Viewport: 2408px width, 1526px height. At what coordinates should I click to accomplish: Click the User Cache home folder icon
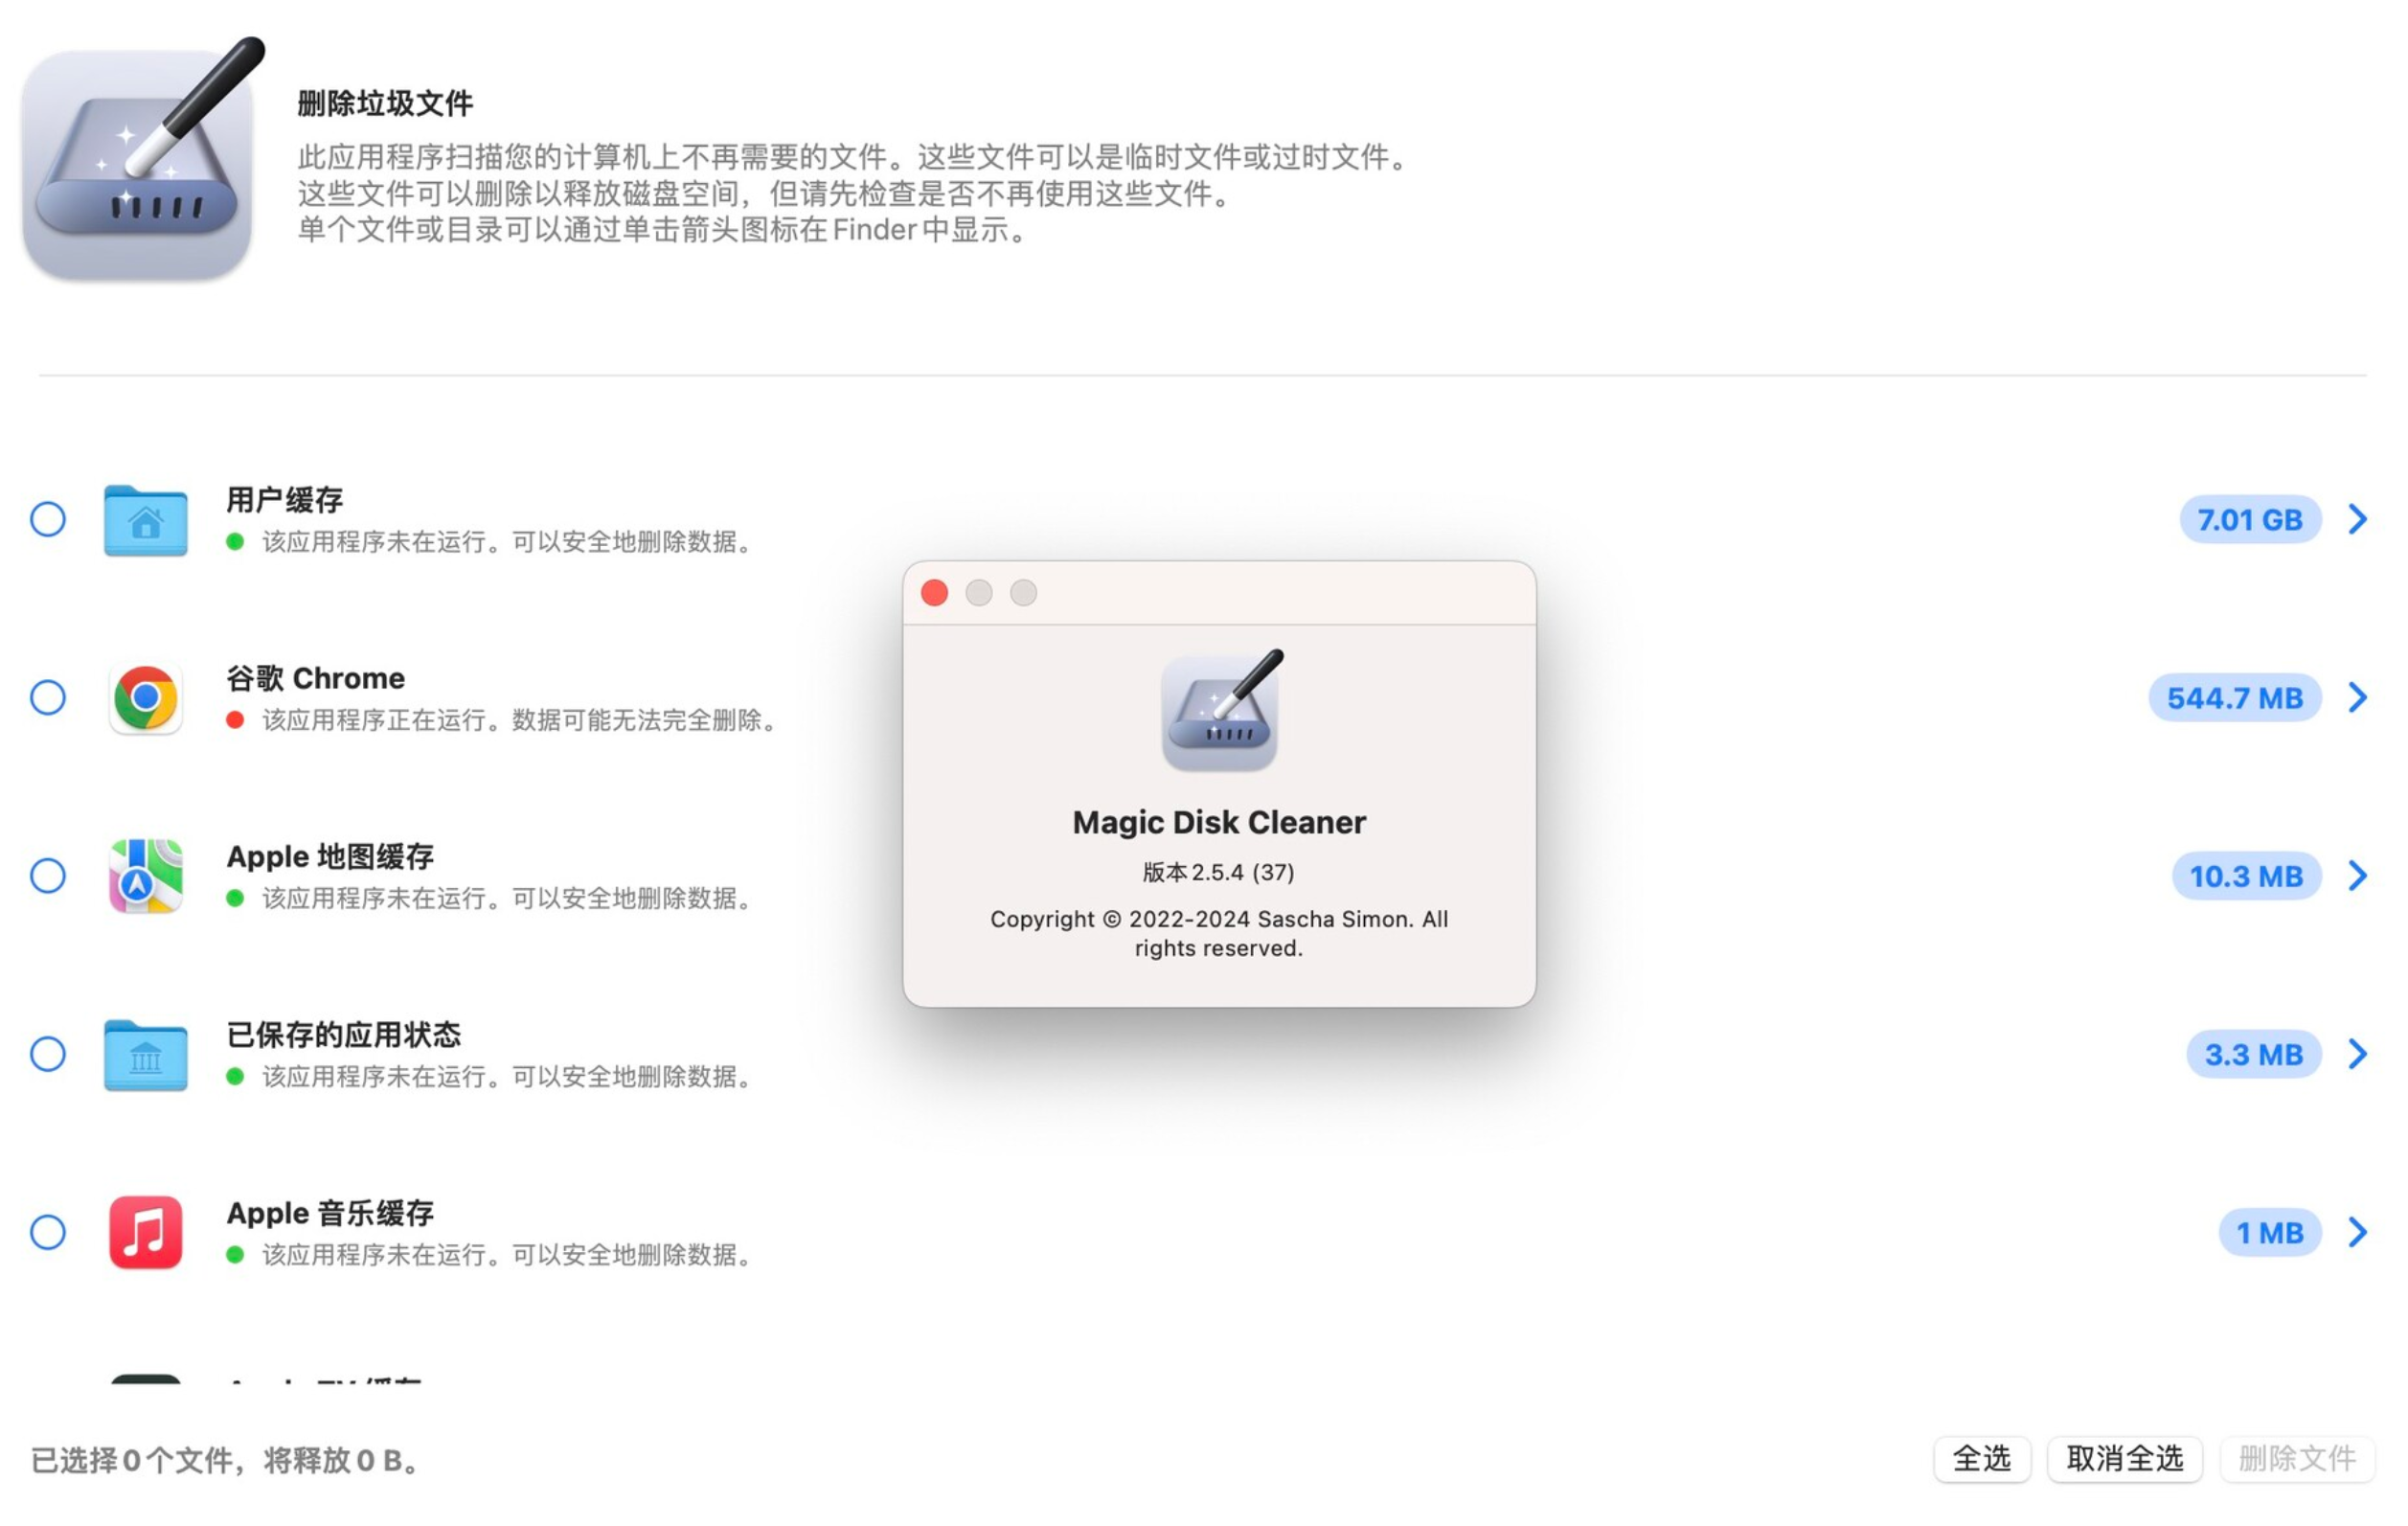pyautogui.click(x=146, y=520)
